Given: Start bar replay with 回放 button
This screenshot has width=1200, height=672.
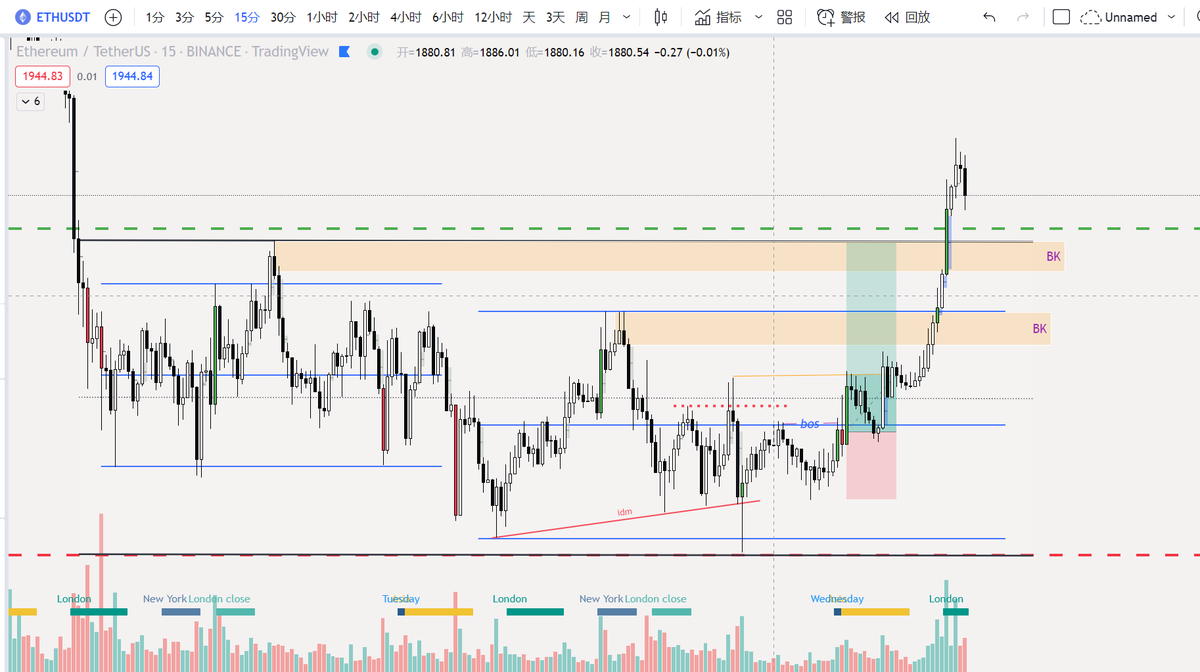Looking at the screenshot, I should coord(907,17).
